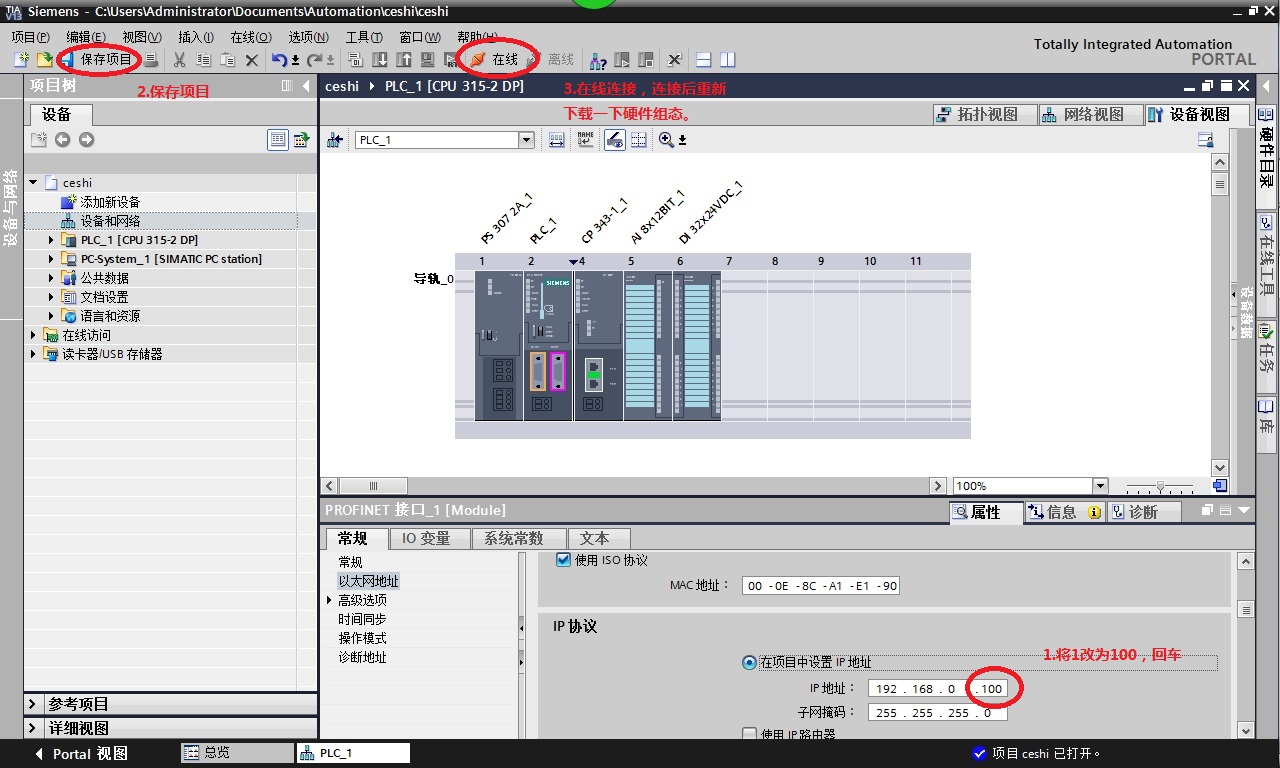This screenshot has width=1280, height=768.
Task: Select 在项目中设置 IP 地址 radio button
Action: (x=749, y=662)
